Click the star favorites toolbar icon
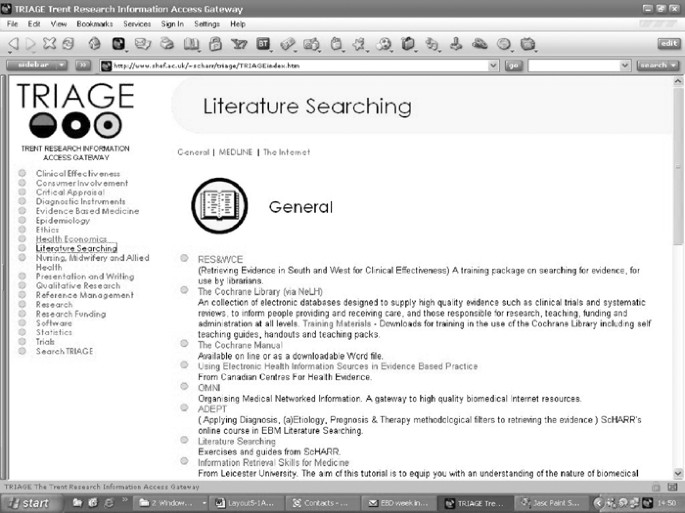This screenshot has height=513, width=685. pos(359,44)
